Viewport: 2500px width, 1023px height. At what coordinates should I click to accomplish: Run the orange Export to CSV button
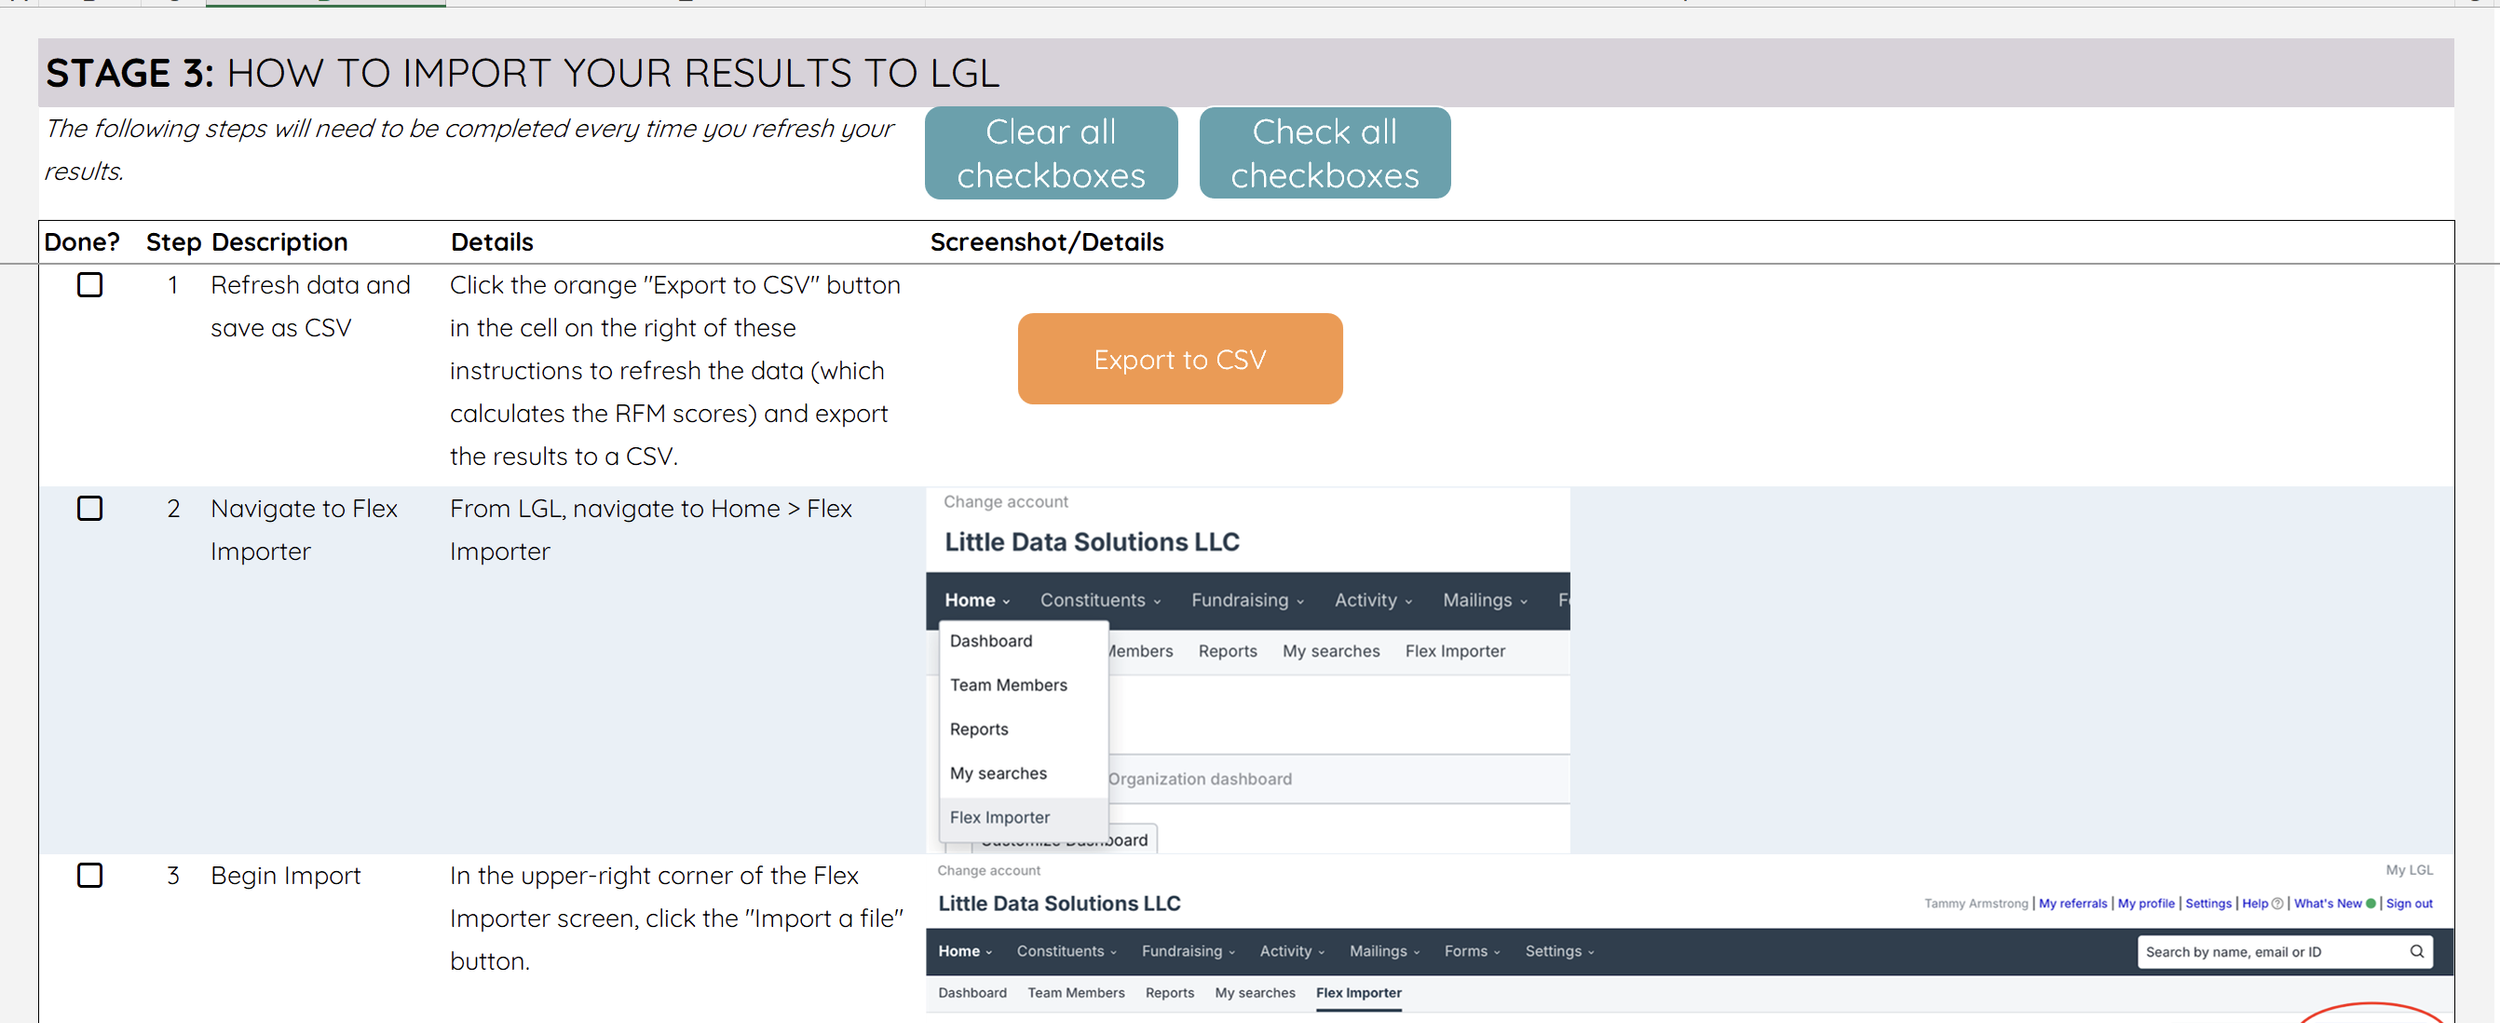click(1180, 359)
